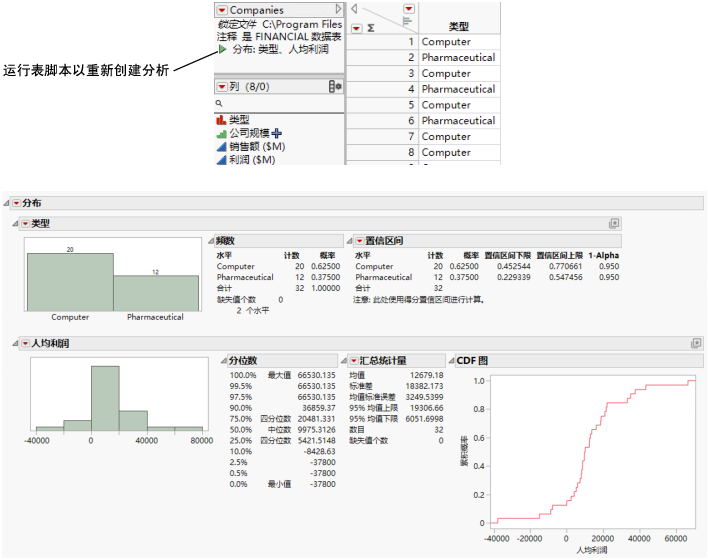Click the 类型 column header in data table
The image size is (708, 560).
point(459,26)
